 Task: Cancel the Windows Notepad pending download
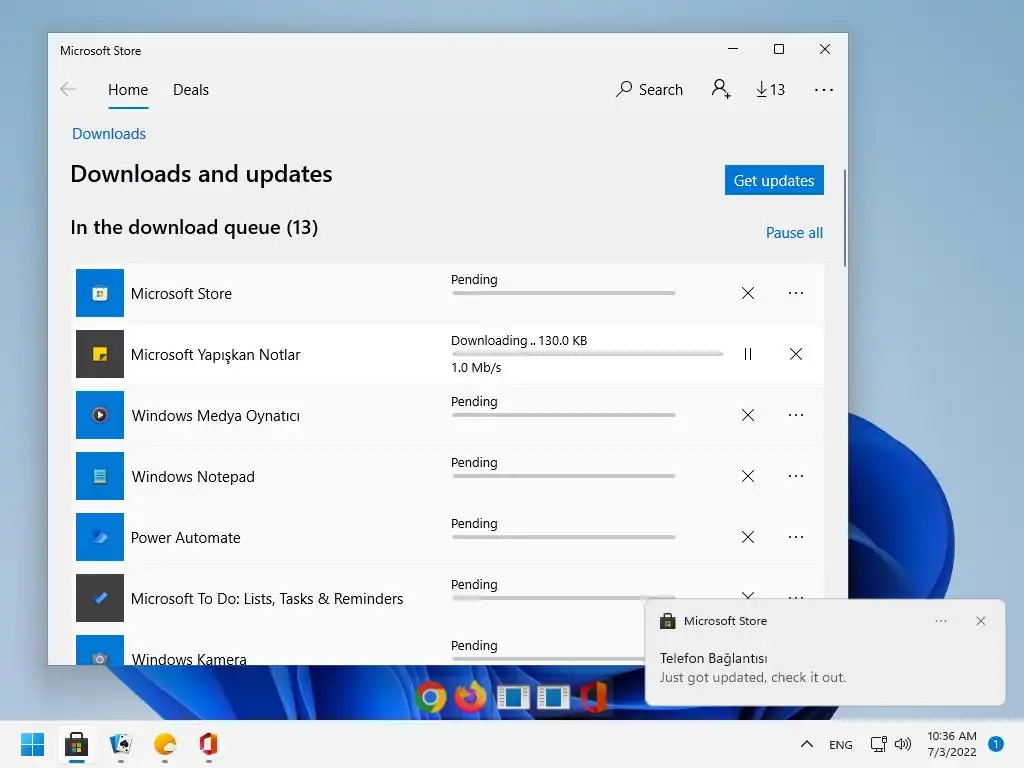[x=748, y=476]
